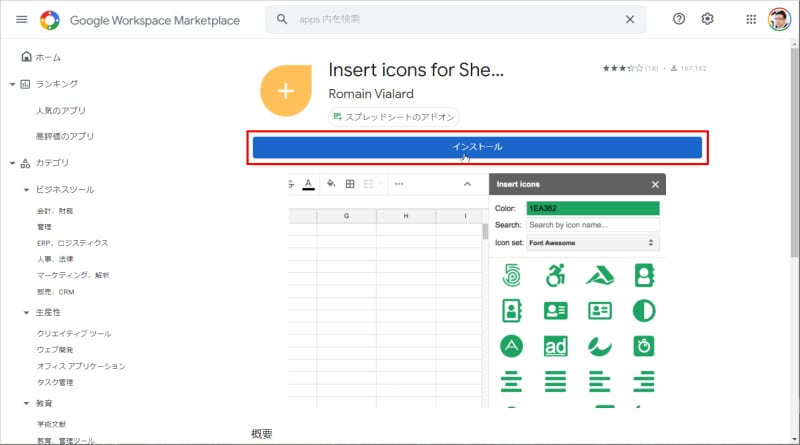Select 学術文献 category

pyautogui.click(x=51, y=424)
